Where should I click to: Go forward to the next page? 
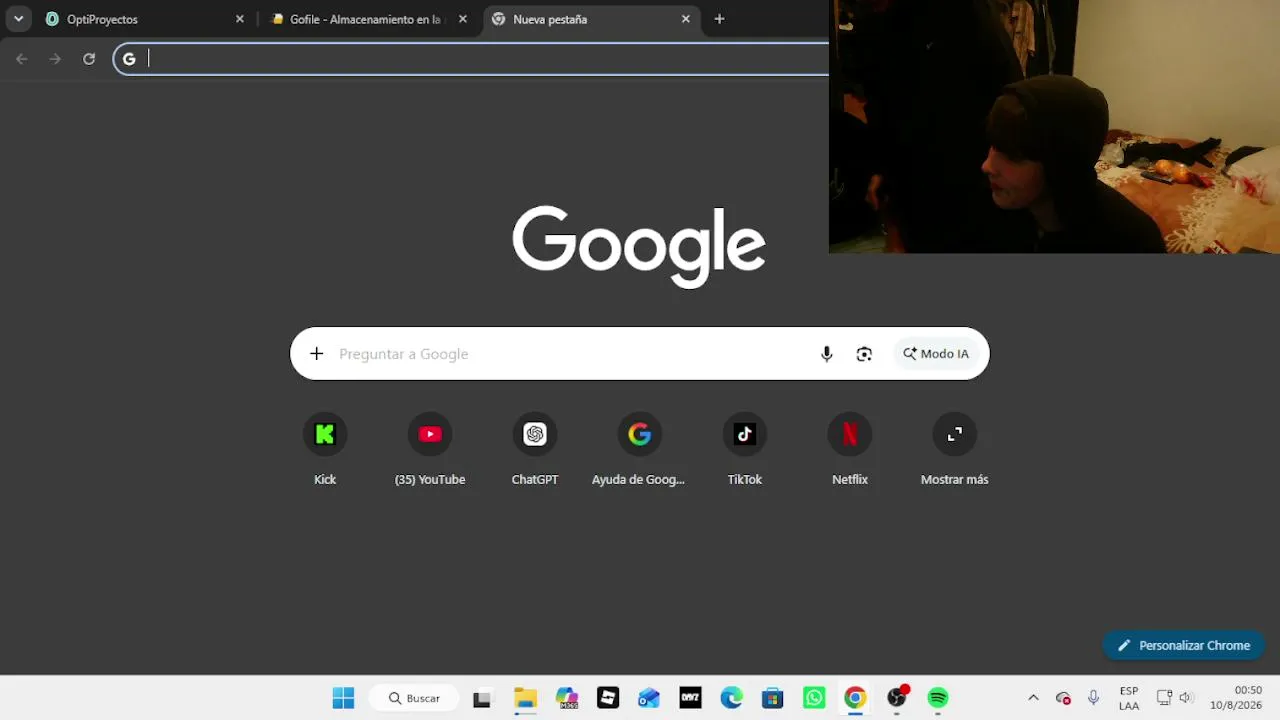pos(55,59)
